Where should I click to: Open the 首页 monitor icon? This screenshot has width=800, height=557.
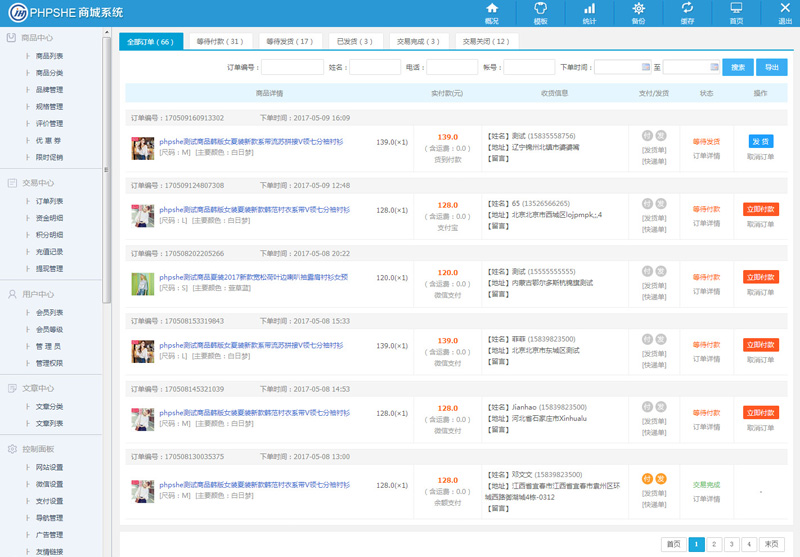coord(736,9)
